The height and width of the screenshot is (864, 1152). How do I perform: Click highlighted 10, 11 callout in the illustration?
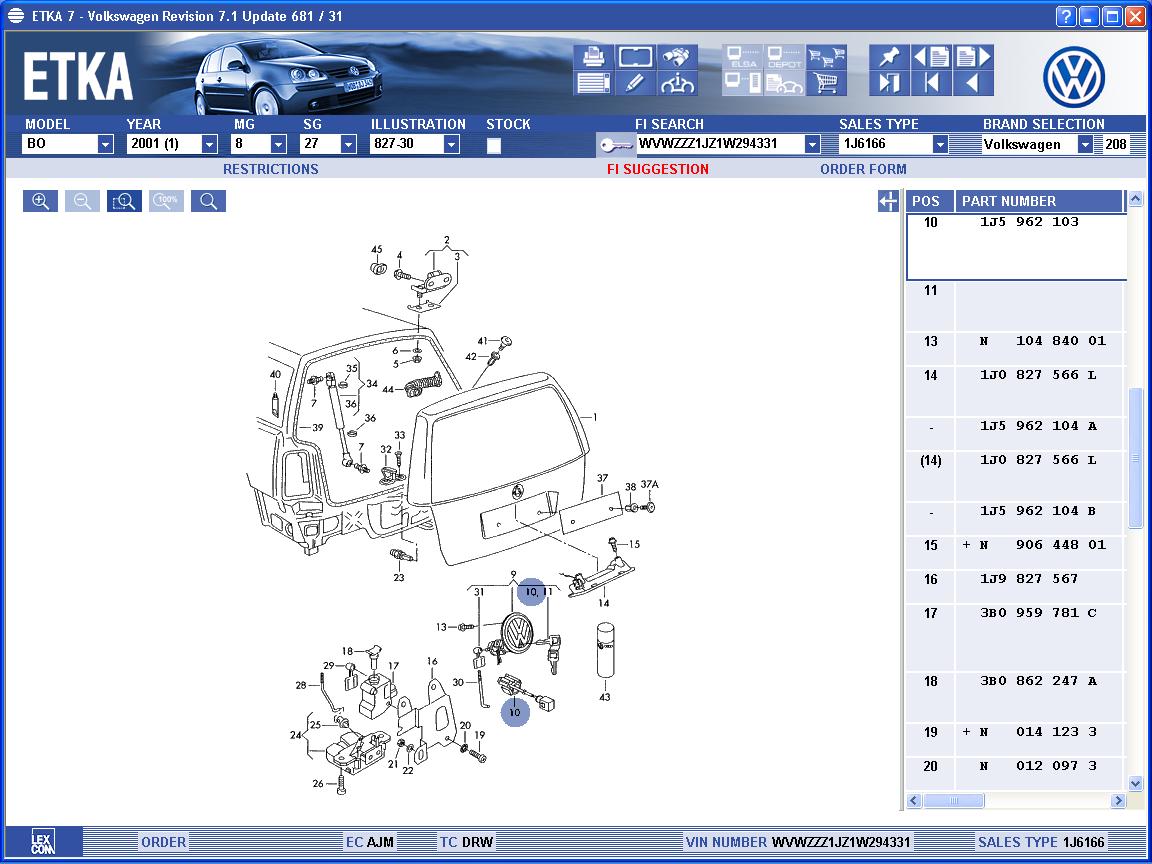(x=533, y=591)
